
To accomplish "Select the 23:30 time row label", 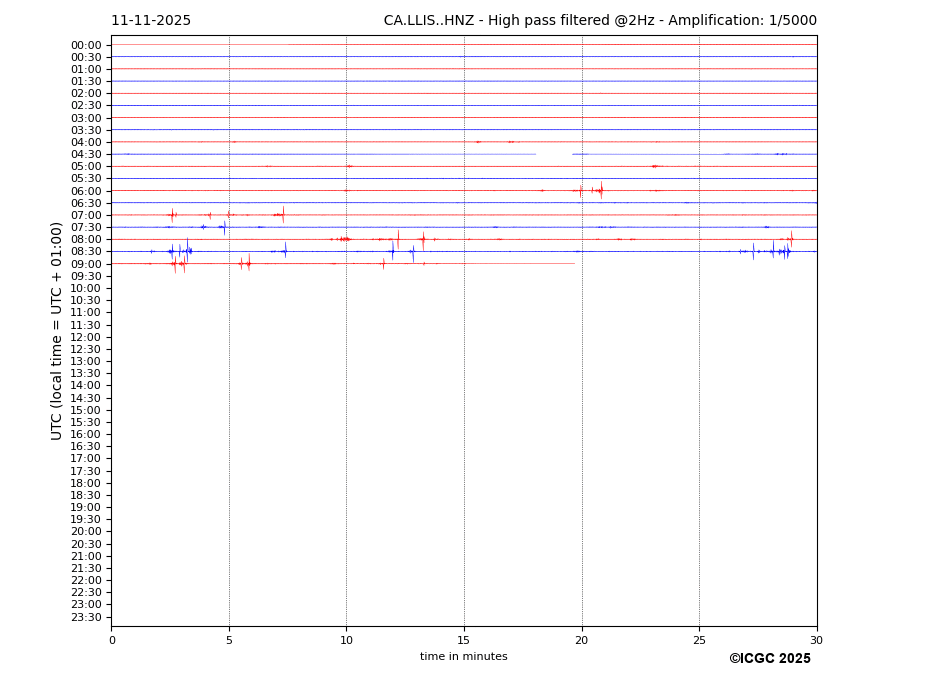I will click(x=86, y=617).
